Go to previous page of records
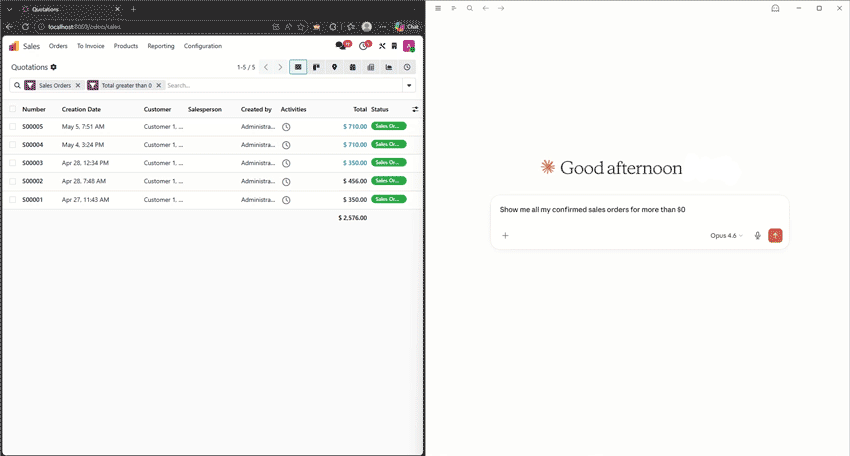This screenshot has height=456, width=850. pyautogui.click(x=266, y=67)
